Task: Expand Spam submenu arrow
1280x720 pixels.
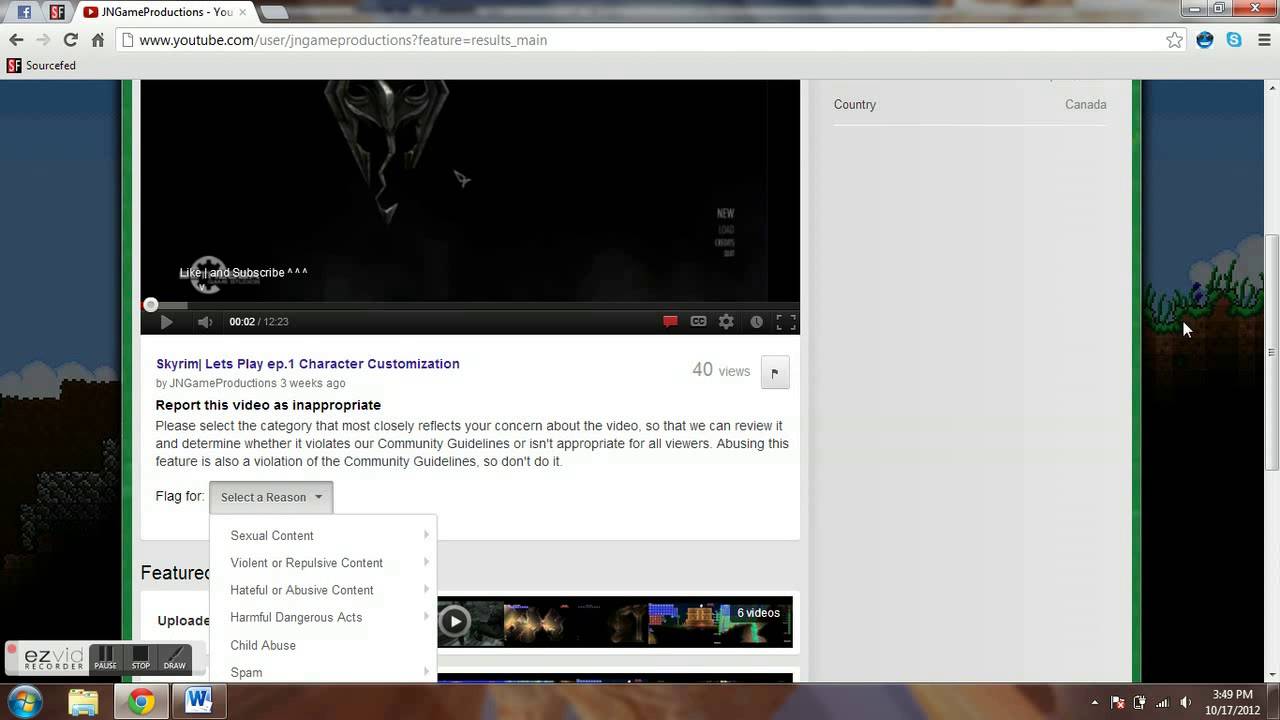Action: [x=426, y=671]
